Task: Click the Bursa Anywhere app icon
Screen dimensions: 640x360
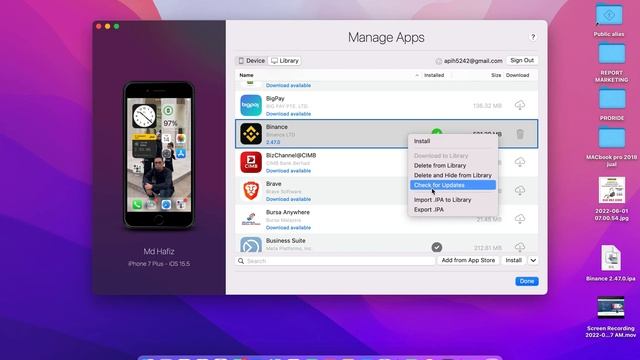Action: [251, 219]
